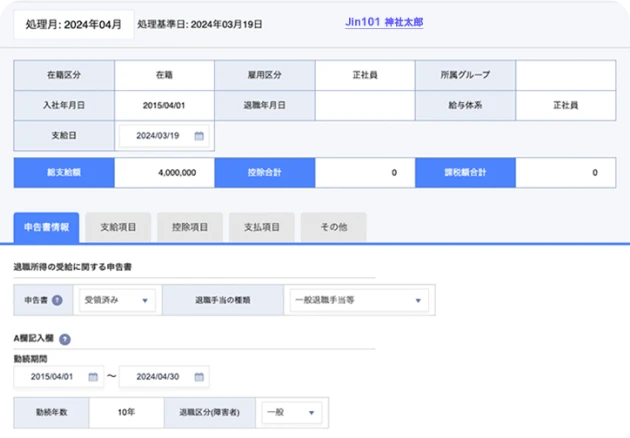
Task: Open the Jin101 神社太郎 employee link
Action: [x=383, y=22]
